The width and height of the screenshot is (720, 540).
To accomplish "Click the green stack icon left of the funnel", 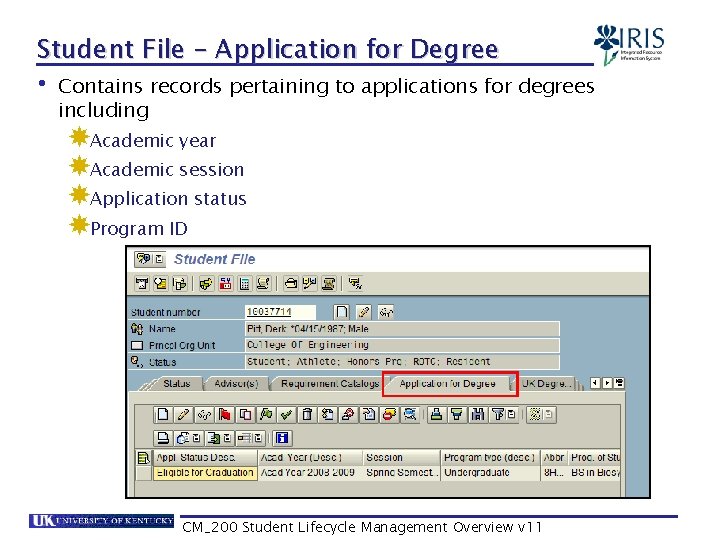I will tap(436, 415).
